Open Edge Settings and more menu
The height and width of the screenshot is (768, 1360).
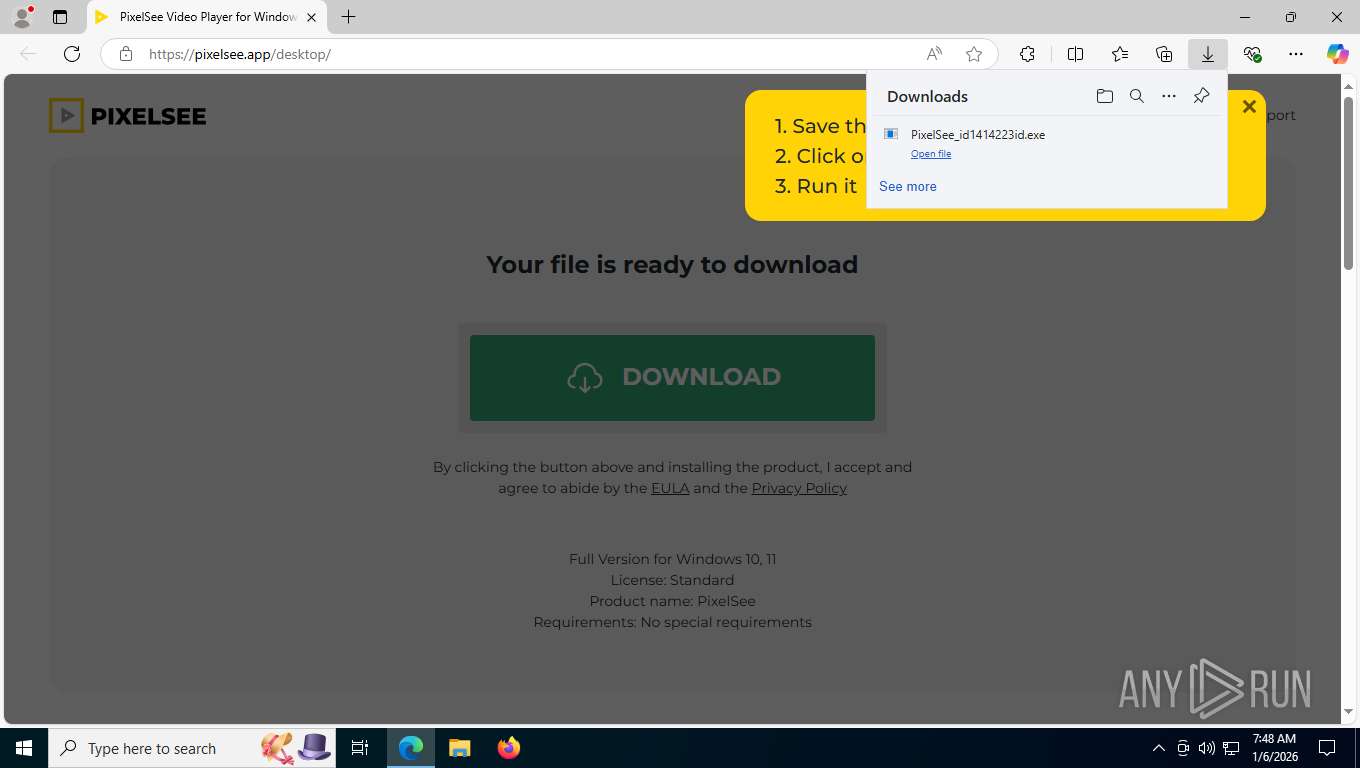(1296, 54)
